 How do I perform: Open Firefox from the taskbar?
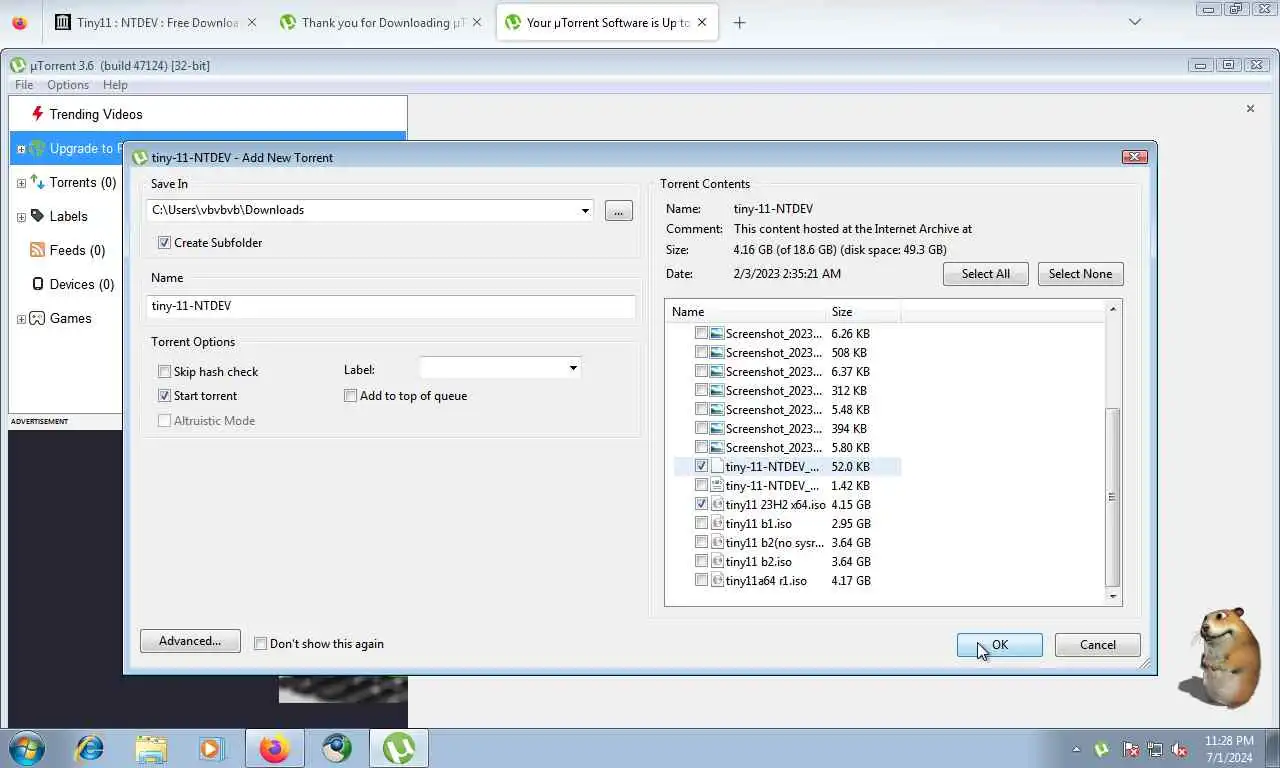click(274, 748)
